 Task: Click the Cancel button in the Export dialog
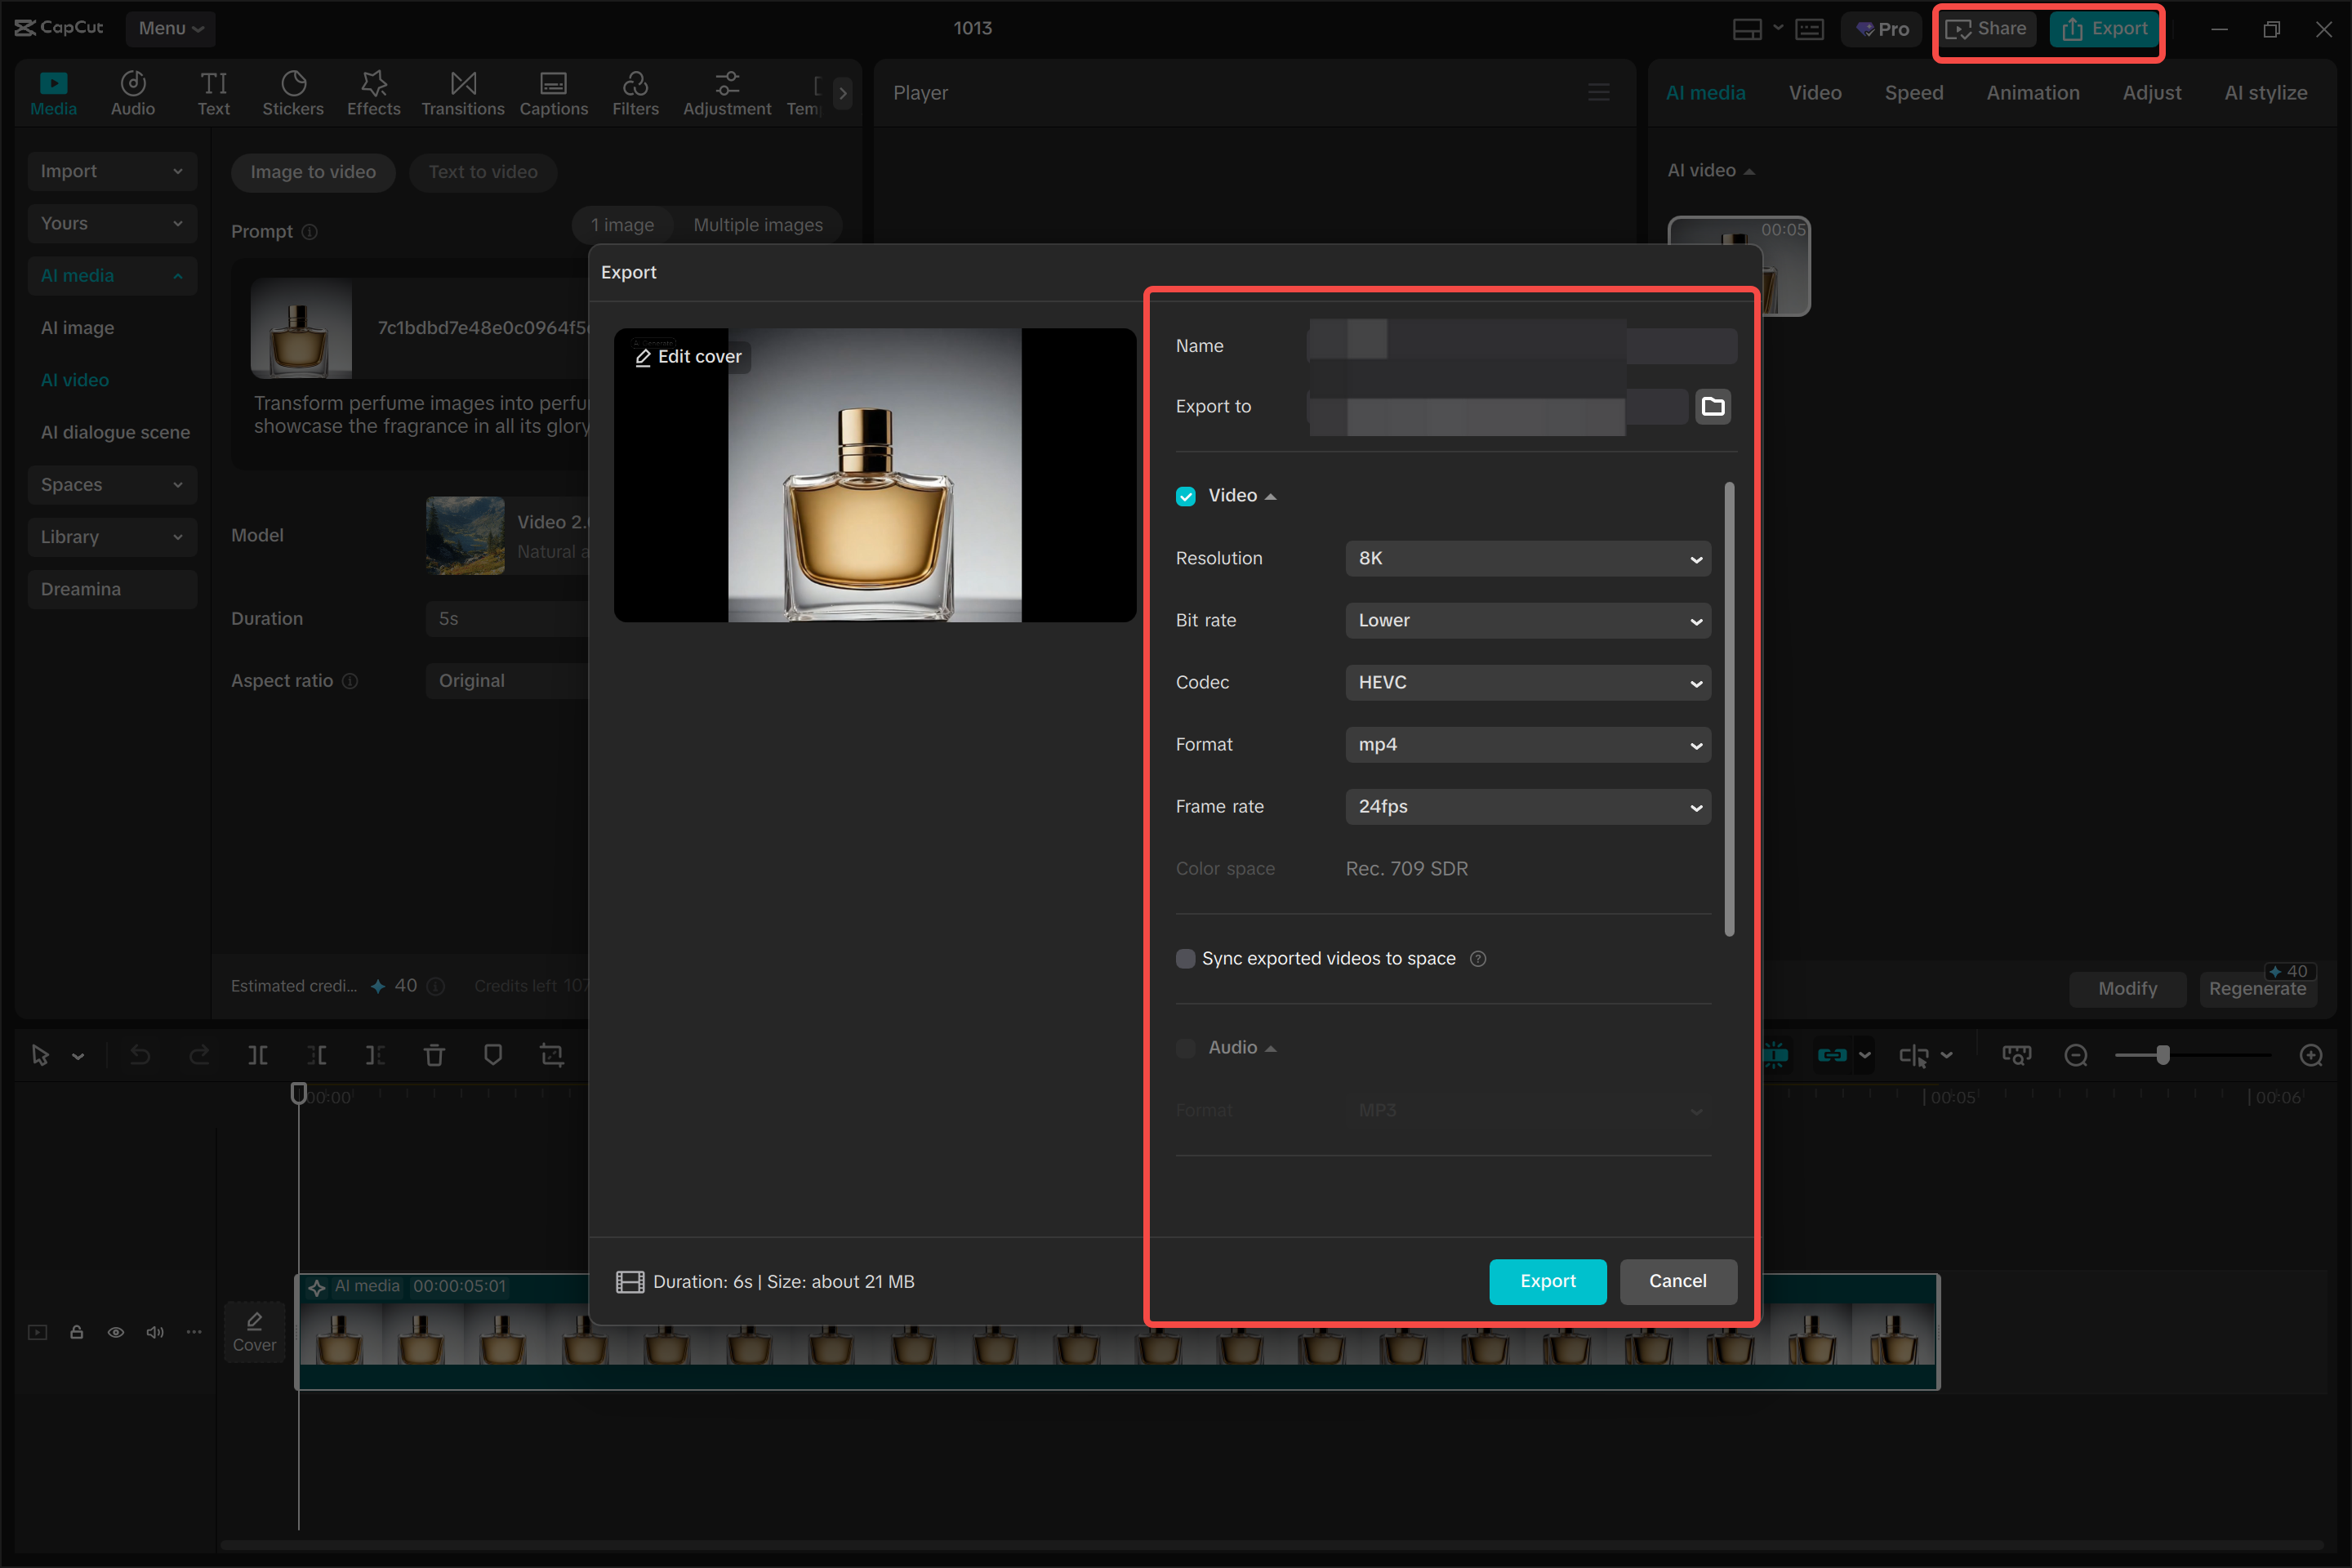pos(1677,1281)
